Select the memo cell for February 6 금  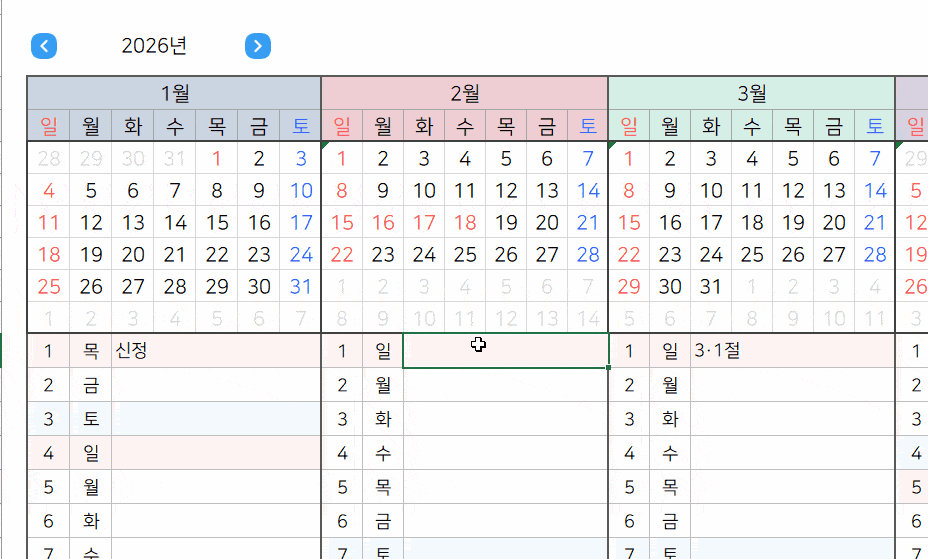(x=506, y=521)
